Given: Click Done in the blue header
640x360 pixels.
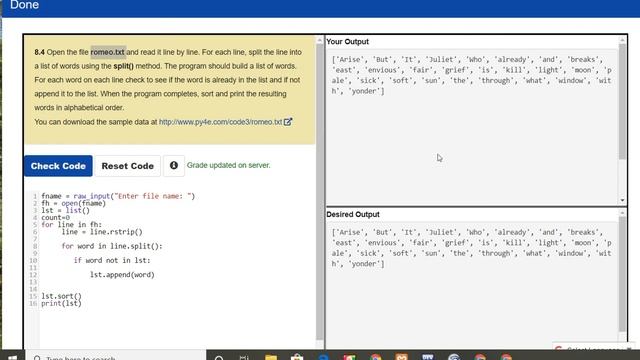Looking at the screenshot, I should coord(24,5).
